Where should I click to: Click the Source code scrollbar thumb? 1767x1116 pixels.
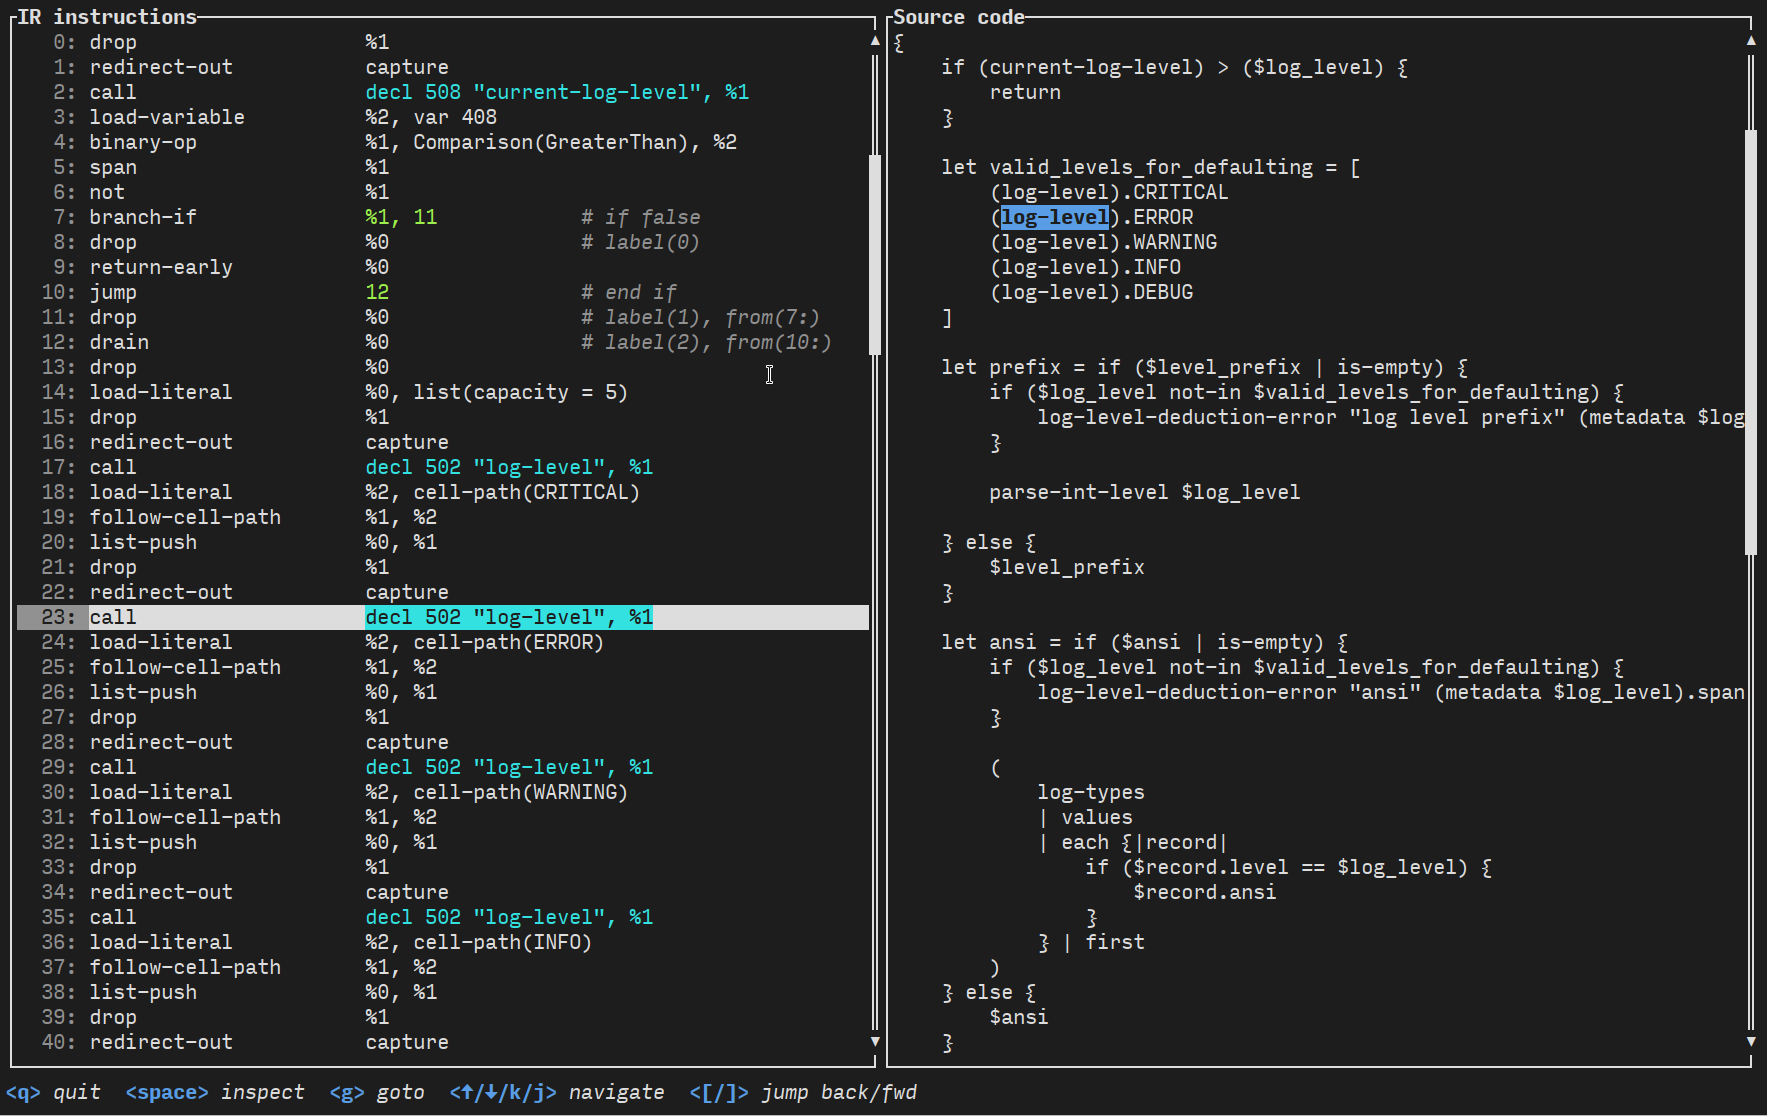pos(1751,342)
